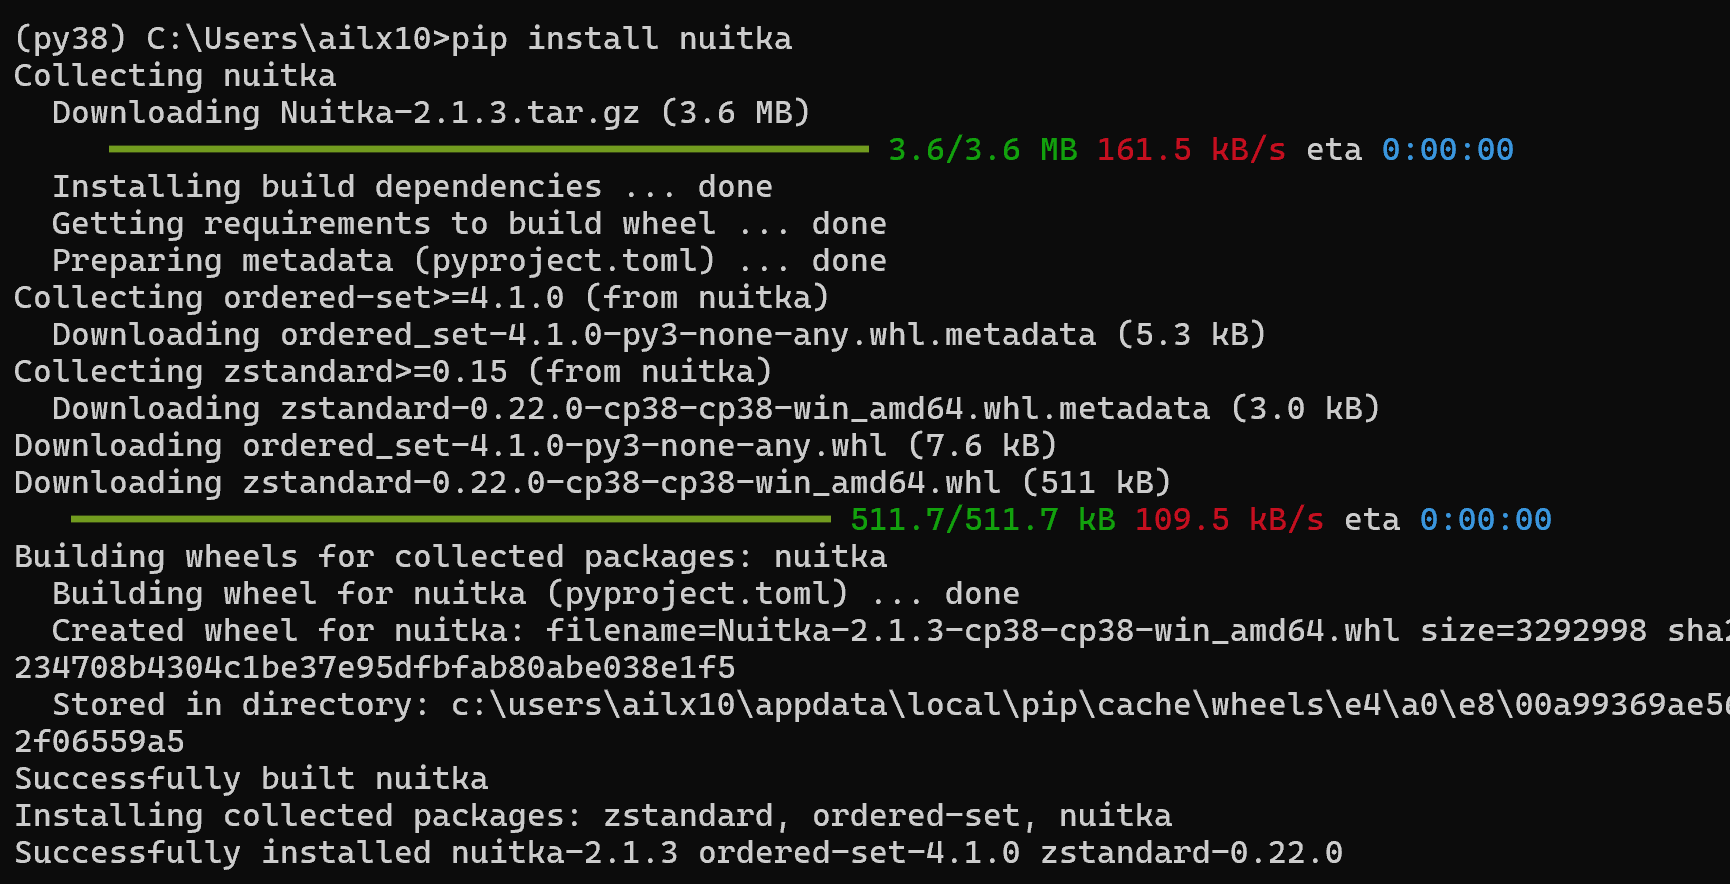Click 'Getting requirements to build wheel' line
This screenshot has height=884, width=1730.
(x=469, y=224)
